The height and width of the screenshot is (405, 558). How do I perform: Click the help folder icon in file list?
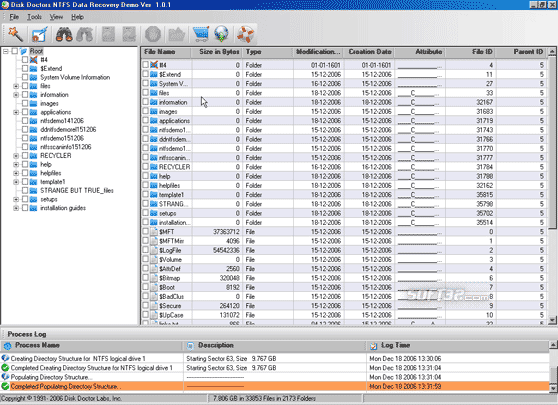point(154,176)
